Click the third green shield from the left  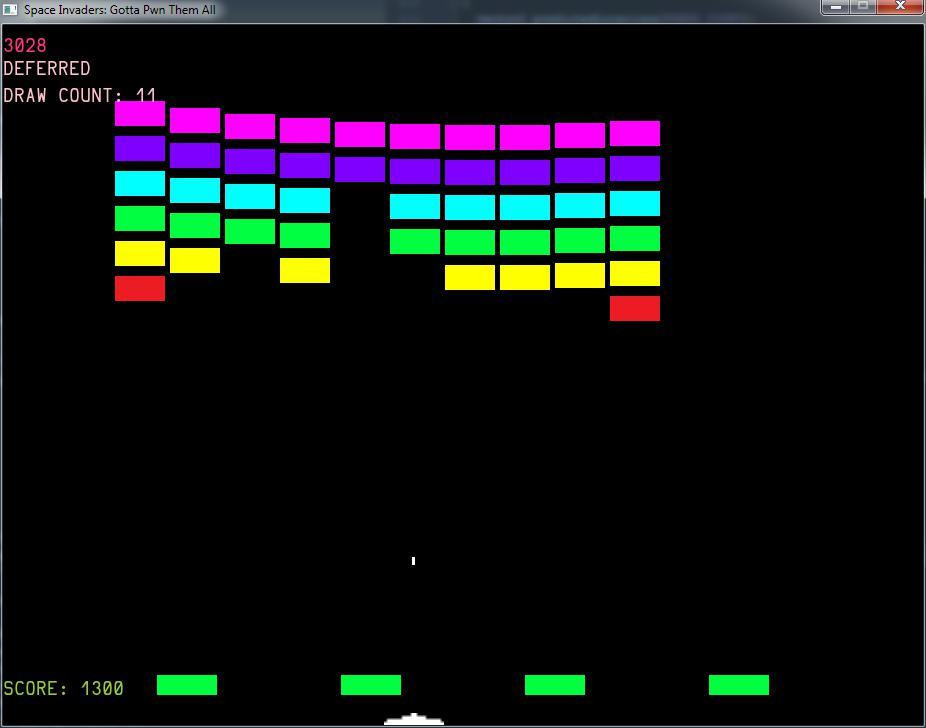[555, 685]
